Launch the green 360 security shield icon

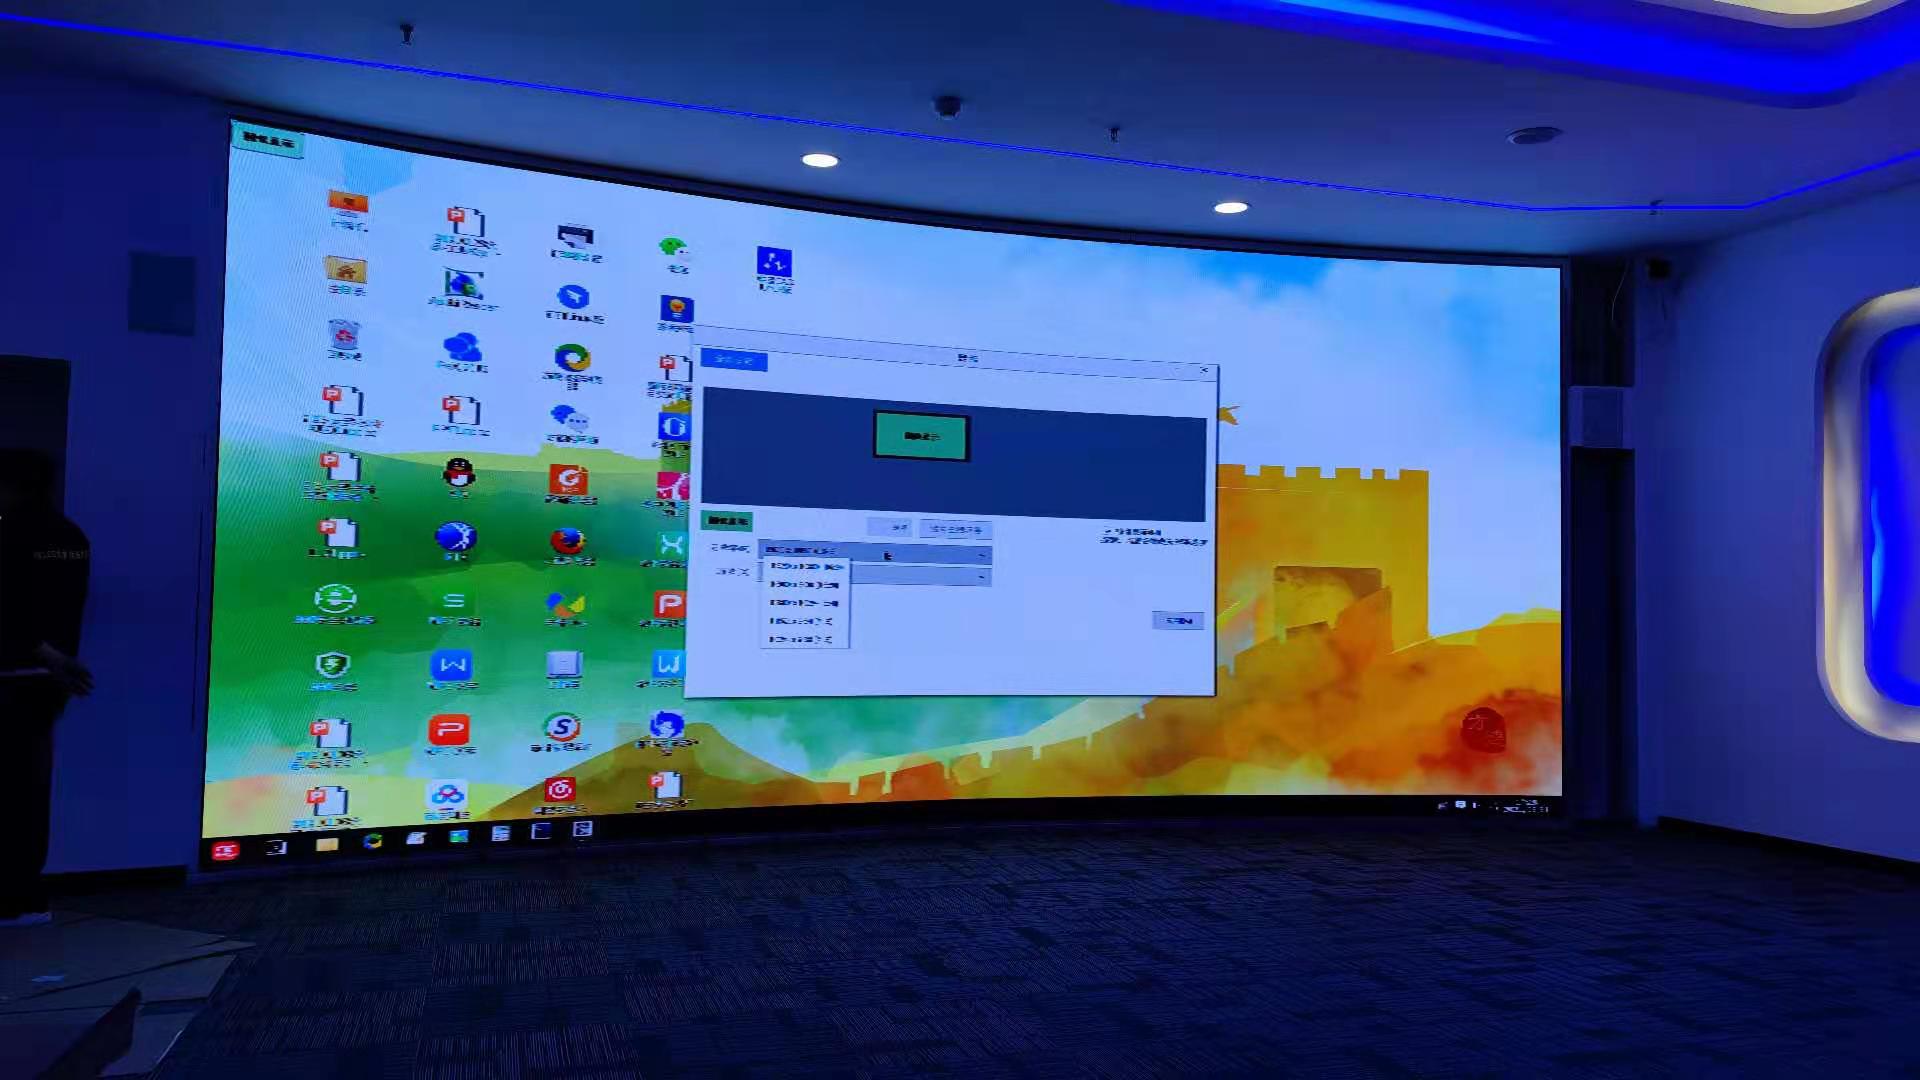[332, 665]
